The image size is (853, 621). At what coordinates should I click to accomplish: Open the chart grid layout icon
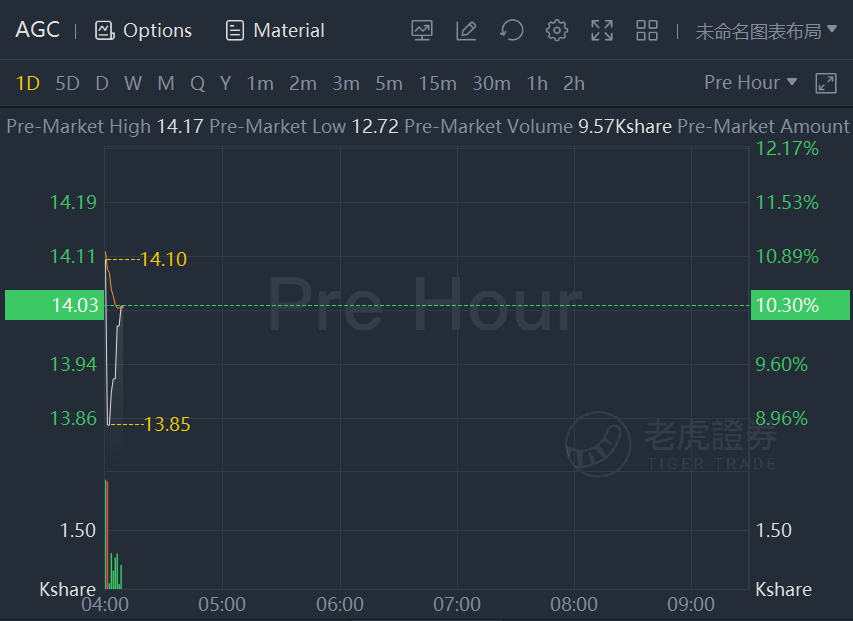tap(647, 30)
